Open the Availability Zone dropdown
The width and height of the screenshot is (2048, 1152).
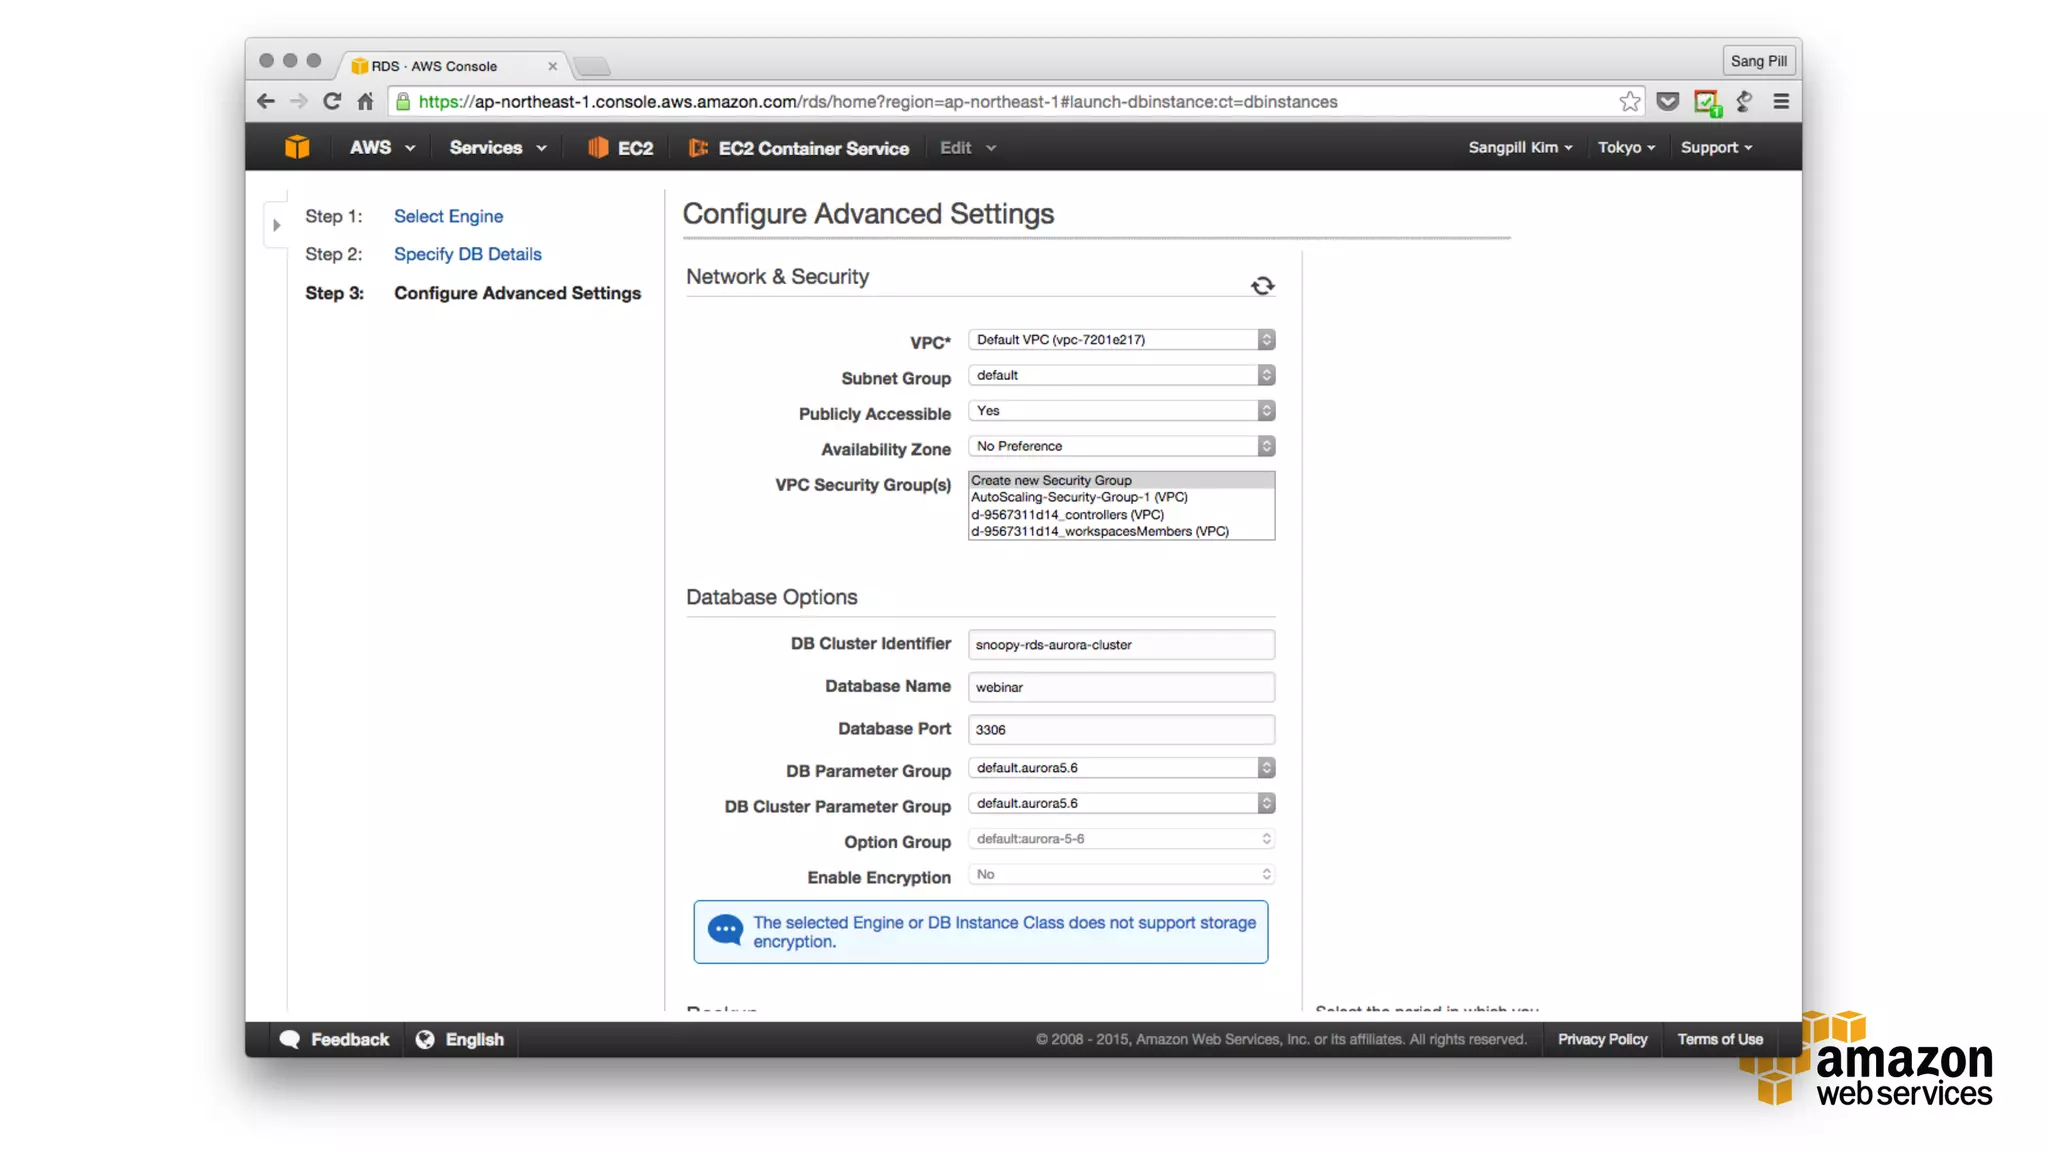click(x=1120, y=446)
